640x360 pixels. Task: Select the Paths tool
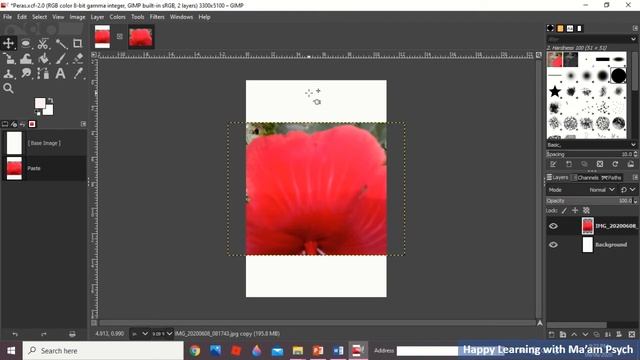point(43,74)
